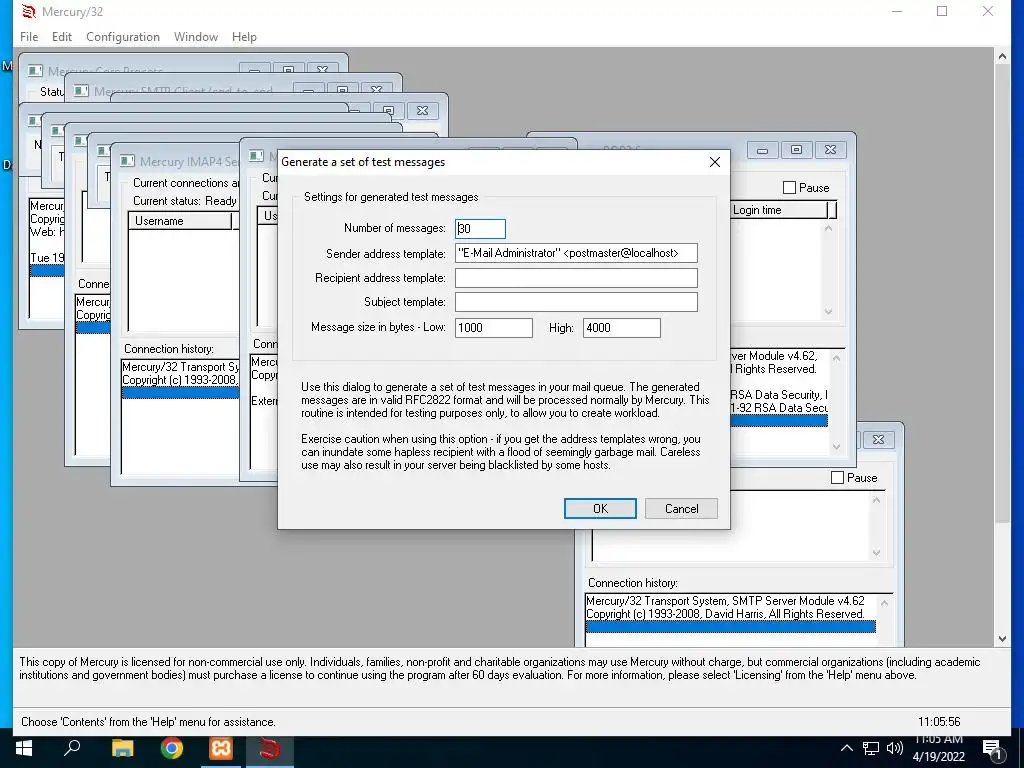Click OK to generate test messages
Screen dimensions: 1024x768
(600, 509)
